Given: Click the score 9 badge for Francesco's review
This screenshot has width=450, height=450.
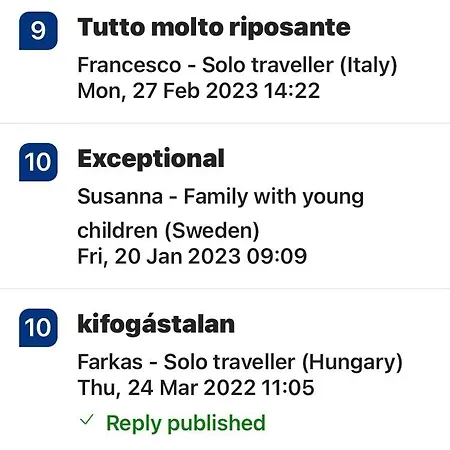Looking at the screenshot, I should pos(38,31).
